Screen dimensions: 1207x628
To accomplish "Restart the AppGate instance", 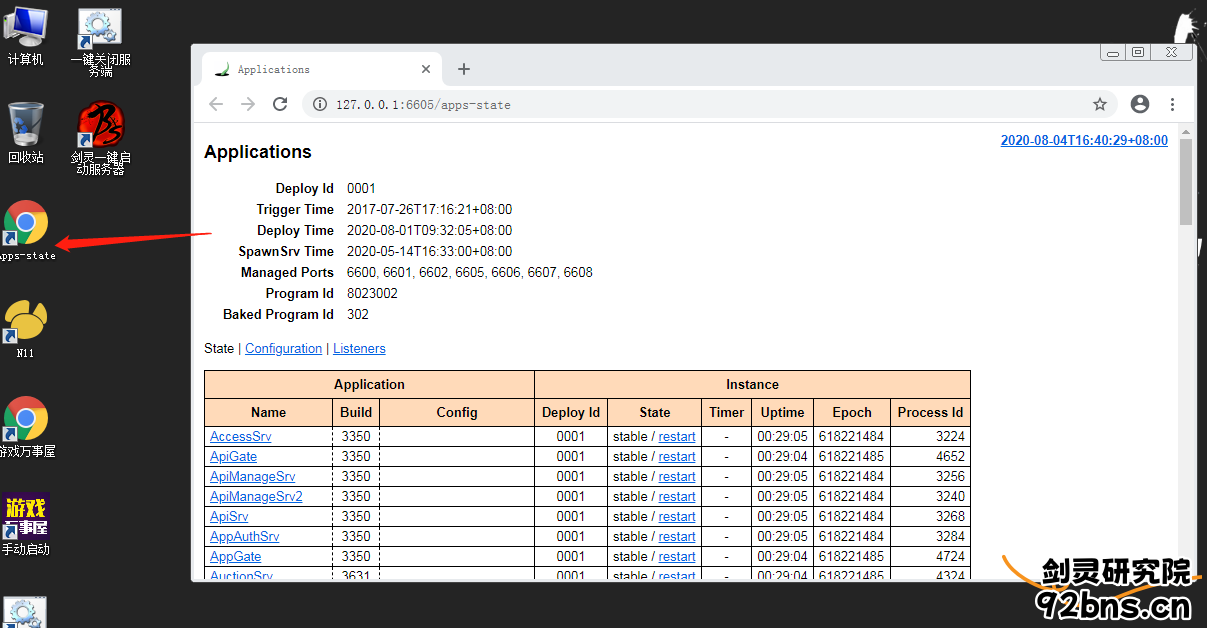I will [677, 557].
